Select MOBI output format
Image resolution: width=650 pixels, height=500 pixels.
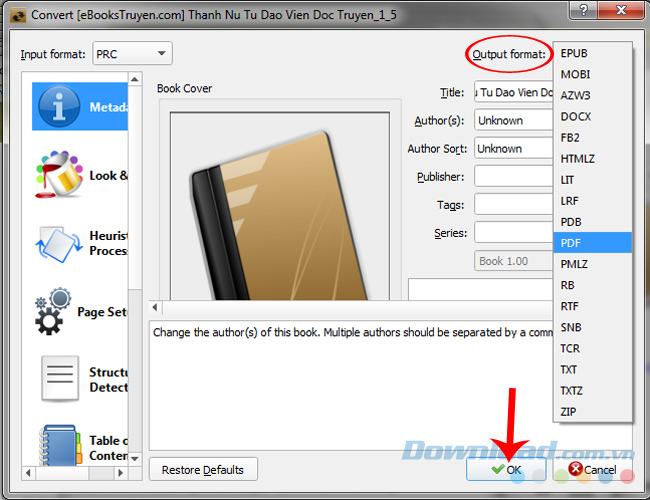(592, 74)
